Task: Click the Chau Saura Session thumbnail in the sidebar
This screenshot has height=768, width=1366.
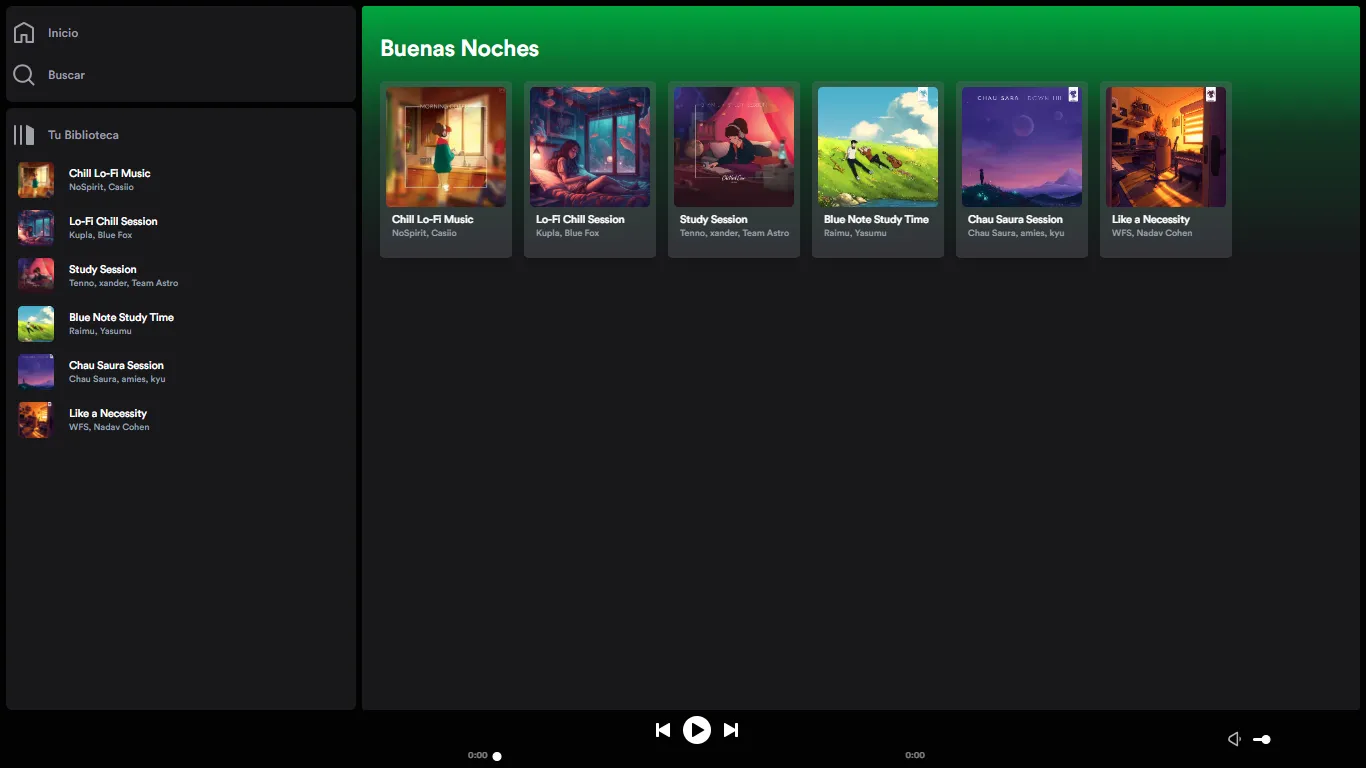Action: click(36, 372)
